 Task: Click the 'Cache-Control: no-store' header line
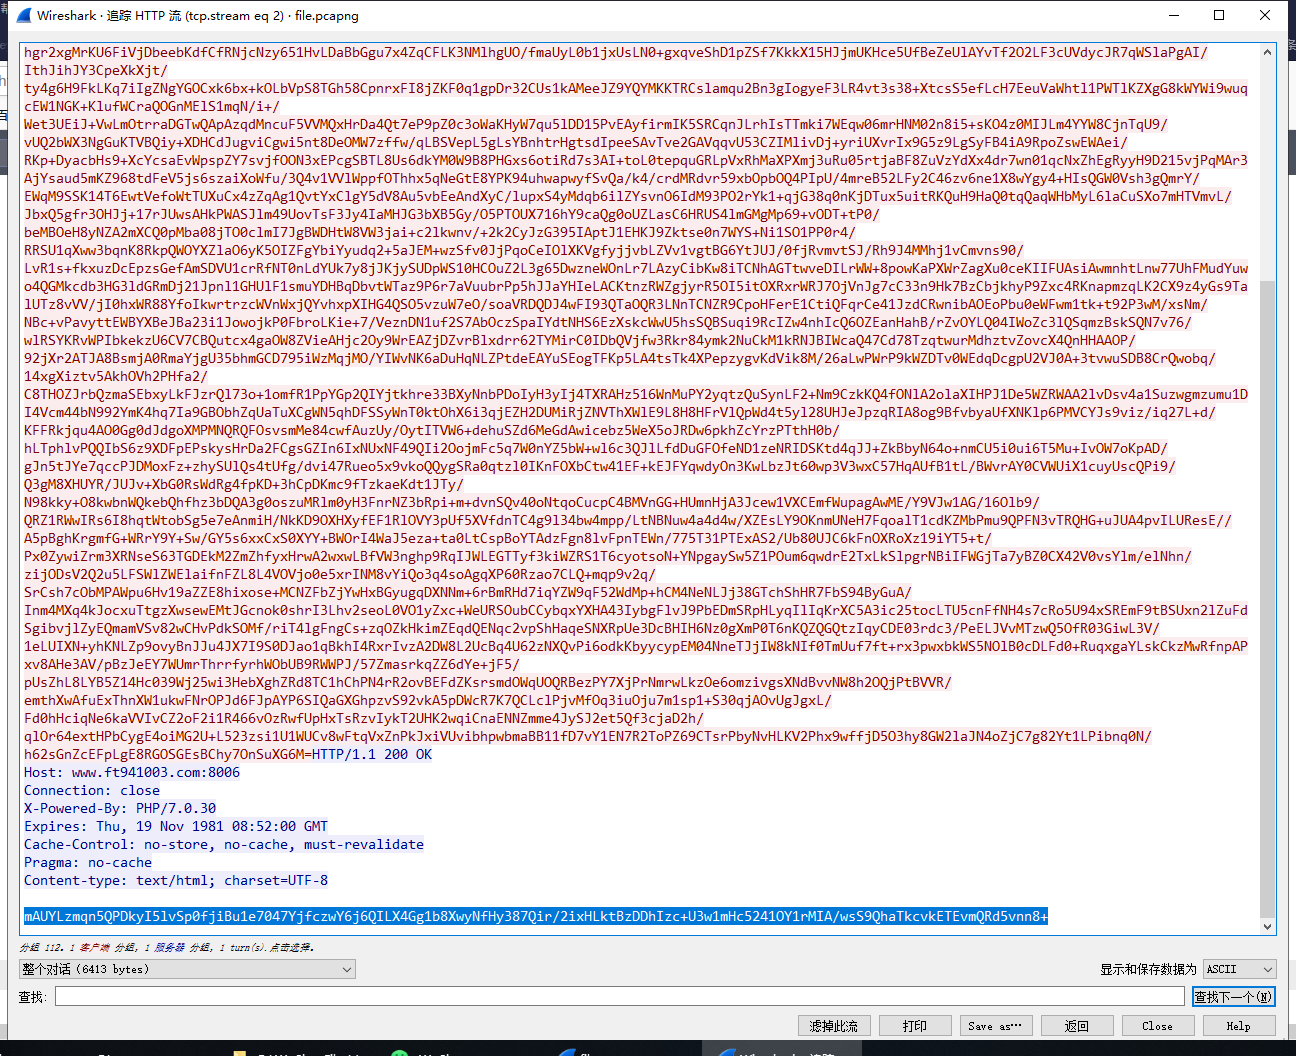tap(224, 844)
